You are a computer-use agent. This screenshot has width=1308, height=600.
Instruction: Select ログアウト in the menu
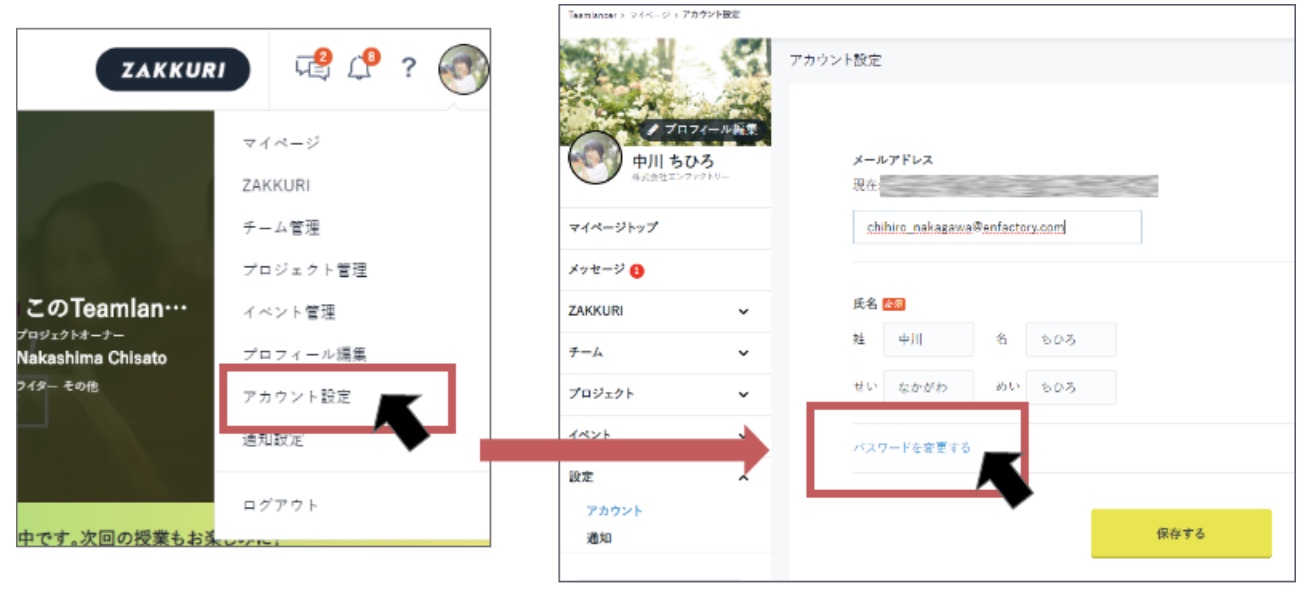point(281,505)
